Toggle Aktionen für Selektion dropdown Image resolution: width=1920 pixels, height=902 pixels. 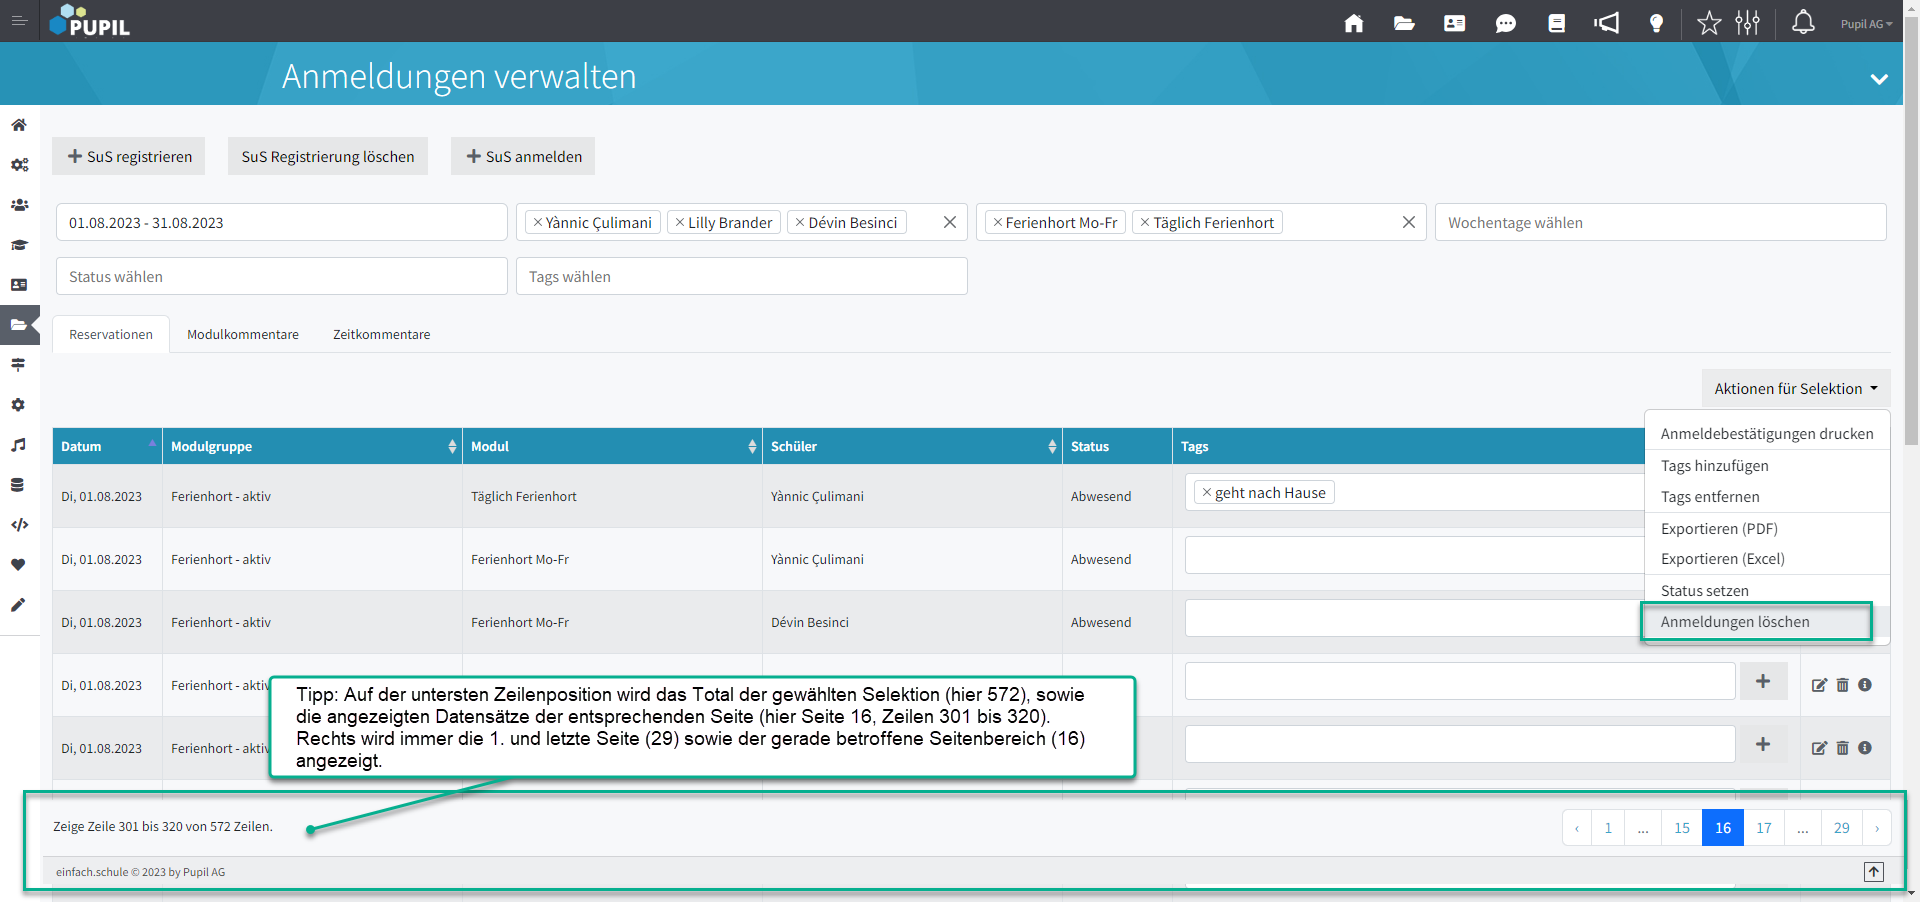tap(1796, 388)
